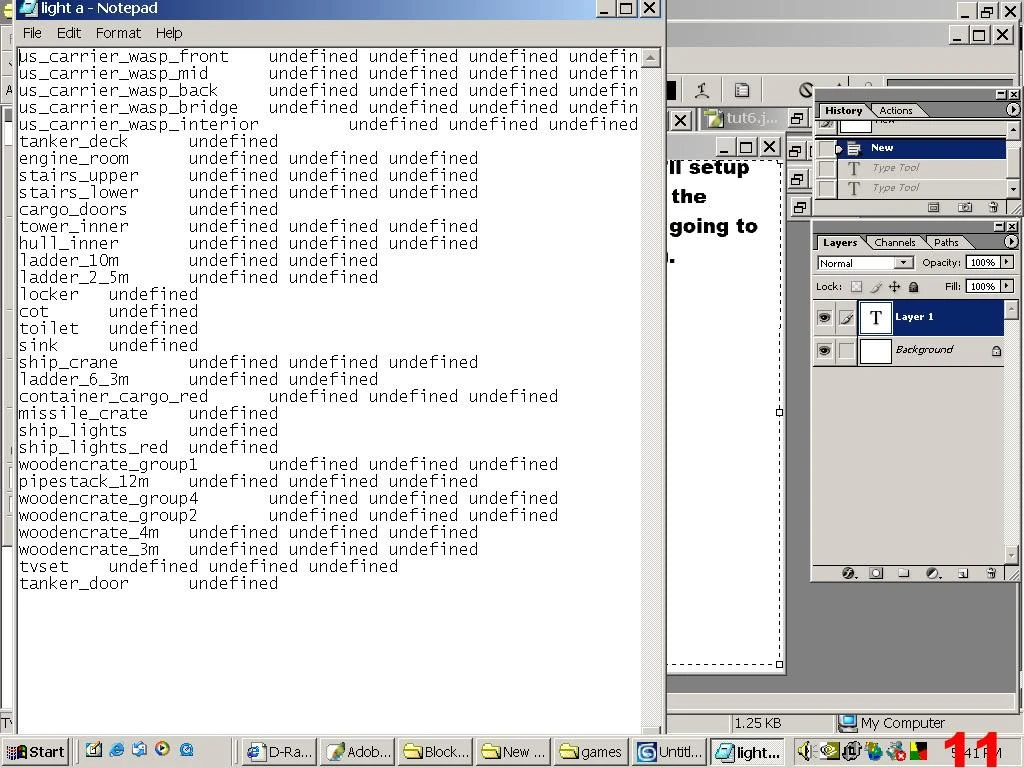
Task: Set history brush source for 'New' state
Action: [x=826, y=148]
